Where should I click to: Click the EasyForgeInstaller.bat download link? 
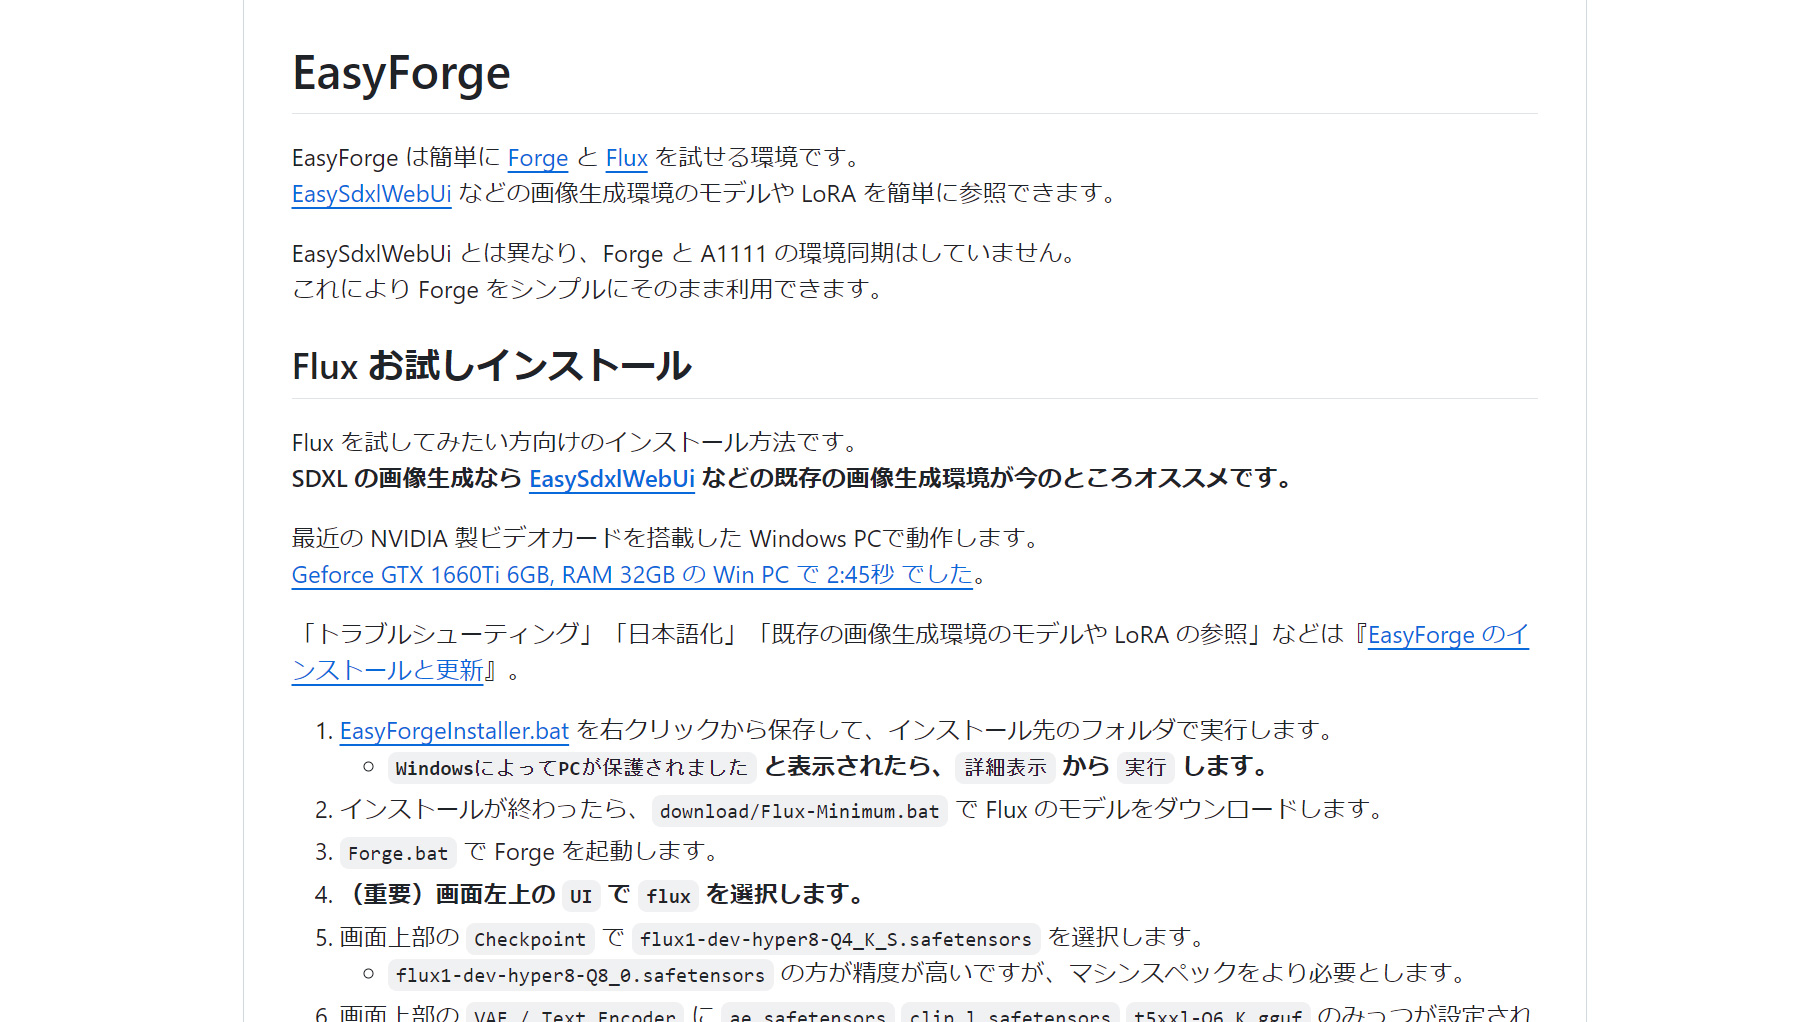(x=454, y=731)
